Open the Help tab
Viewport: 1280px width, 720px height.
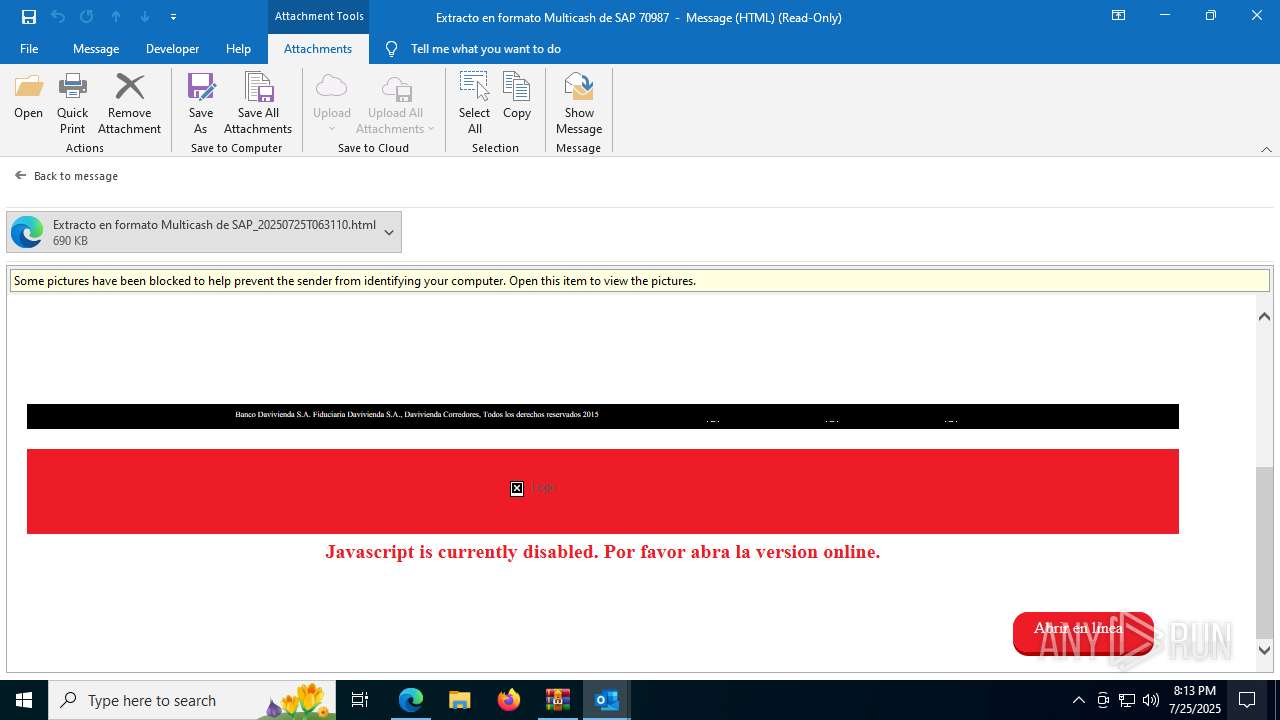click(238, 48)
